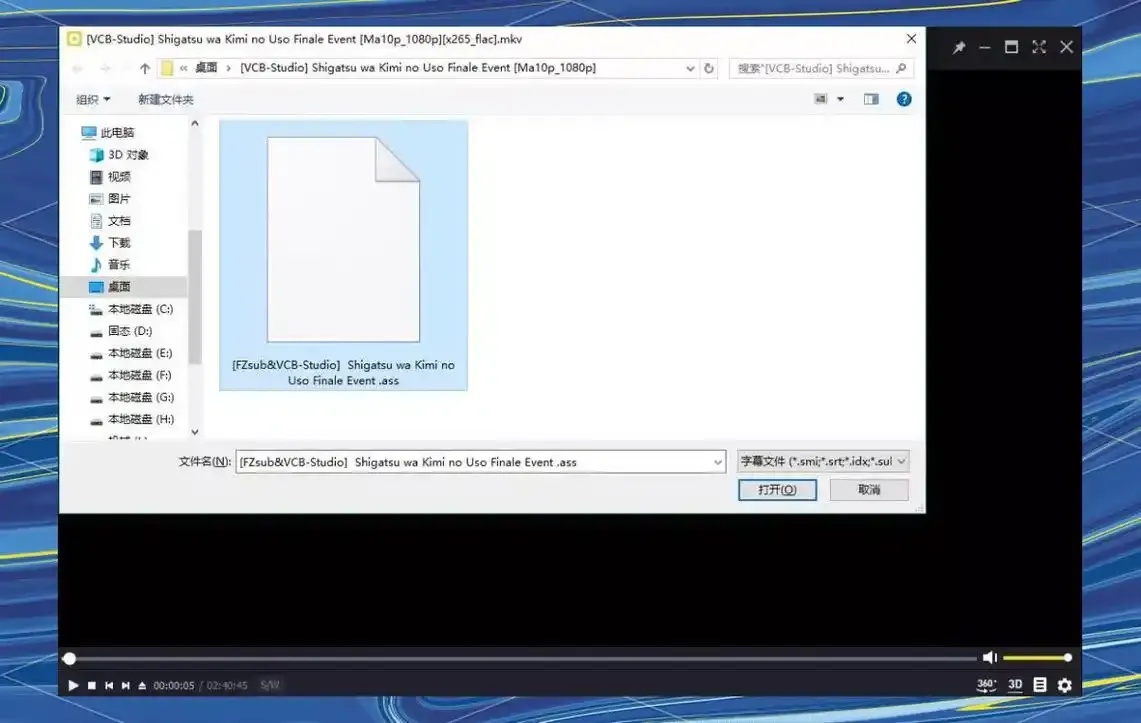Click the folder search box
Image resolution: width=1141 pixels, height=723 pixels.
click(821, 68)
